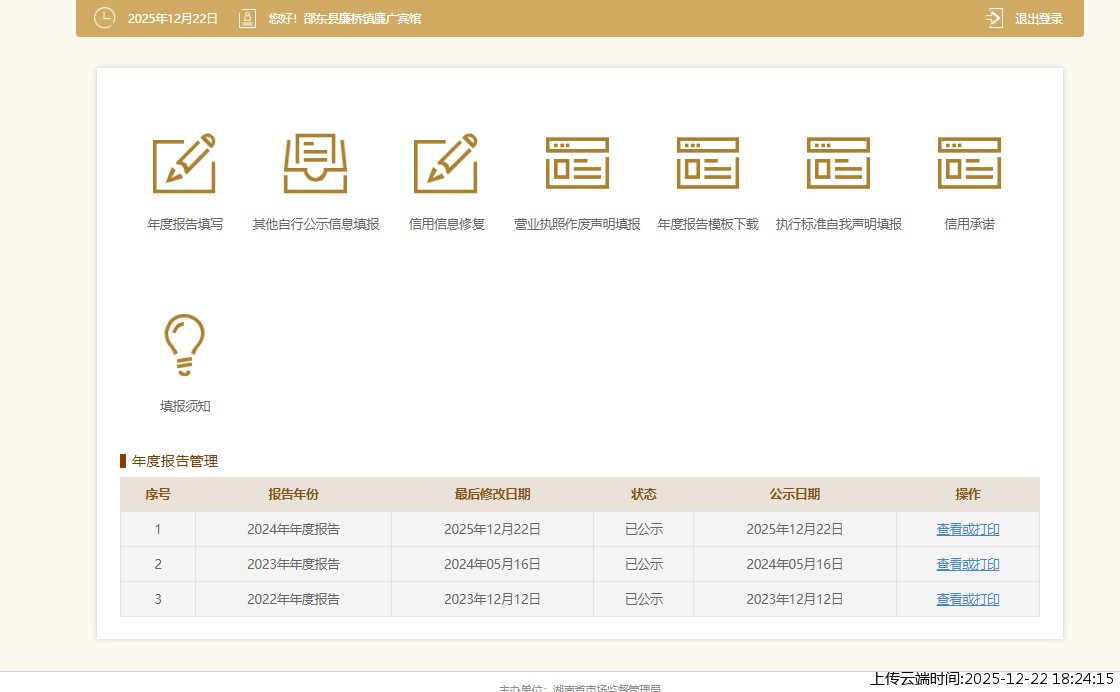Image resolution: width=1120 pixels, height=692 pixels.
Task: Open 查看或打印 for the 2023 annual report
Action: click(x=967, y=564)
